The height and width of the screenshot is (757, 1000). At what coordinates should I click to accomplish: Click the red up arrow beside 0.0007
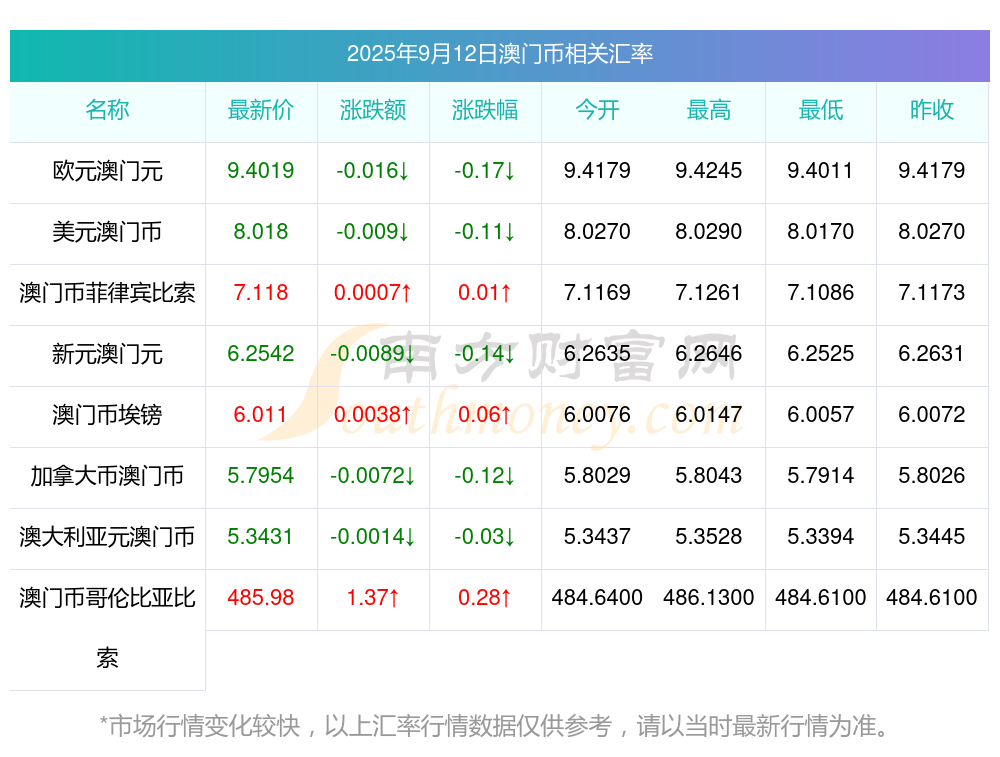click(x=407, y=294)
